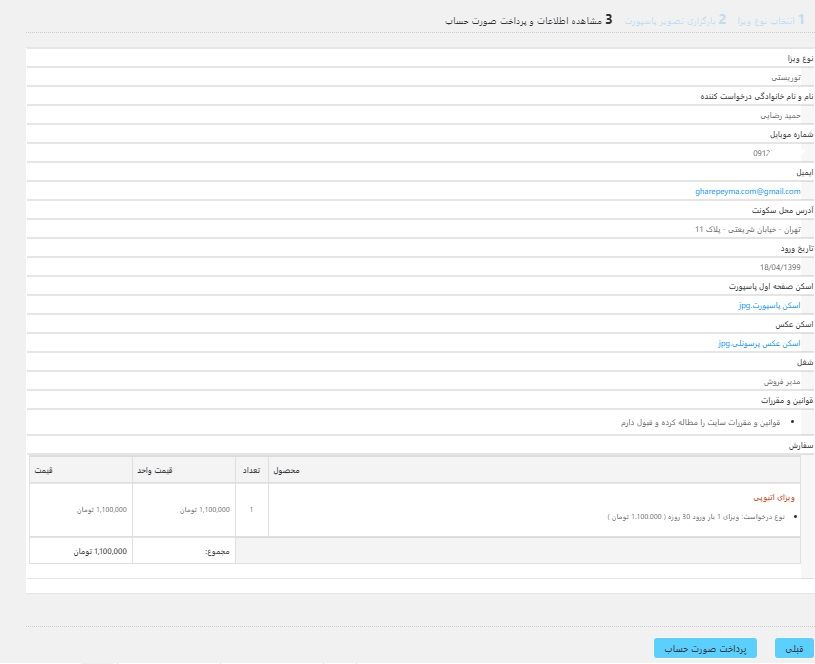Select the address تهران - خیابان شریعتی - پلاک 11
Viewport: 815px width, 664px height.
coord(748,229)
